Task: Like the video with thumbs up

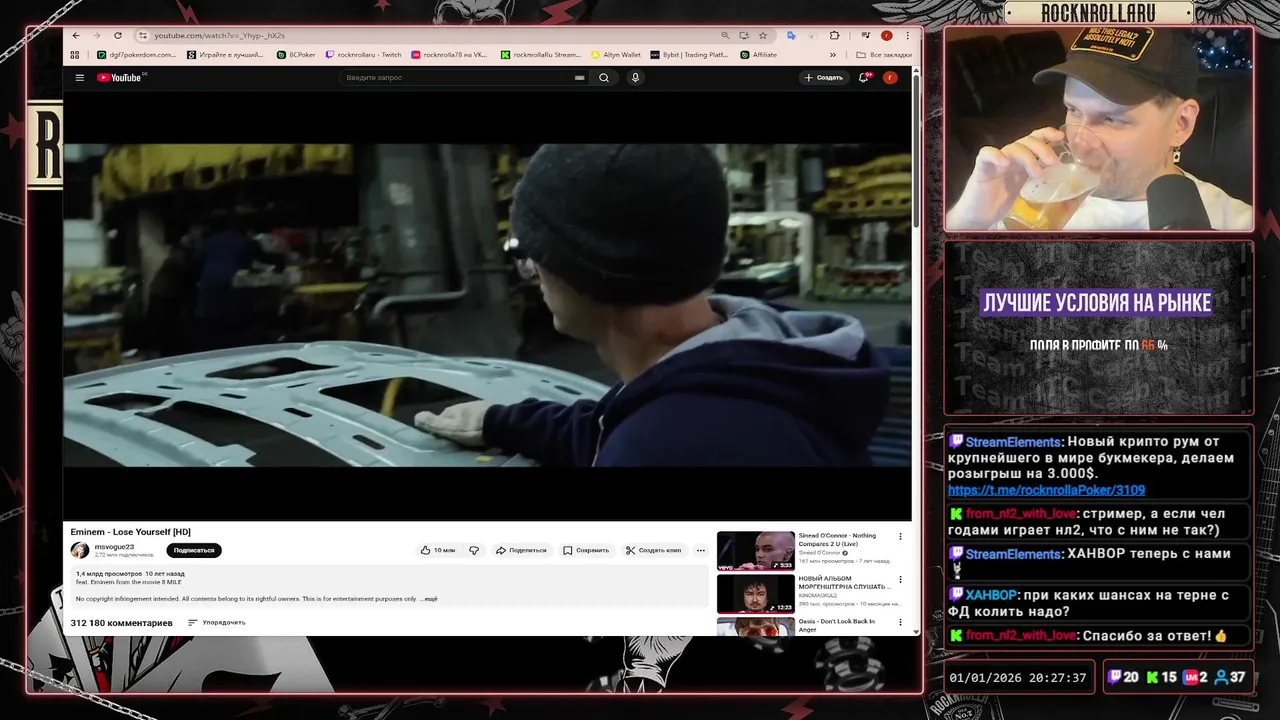Action: point(438,550)
